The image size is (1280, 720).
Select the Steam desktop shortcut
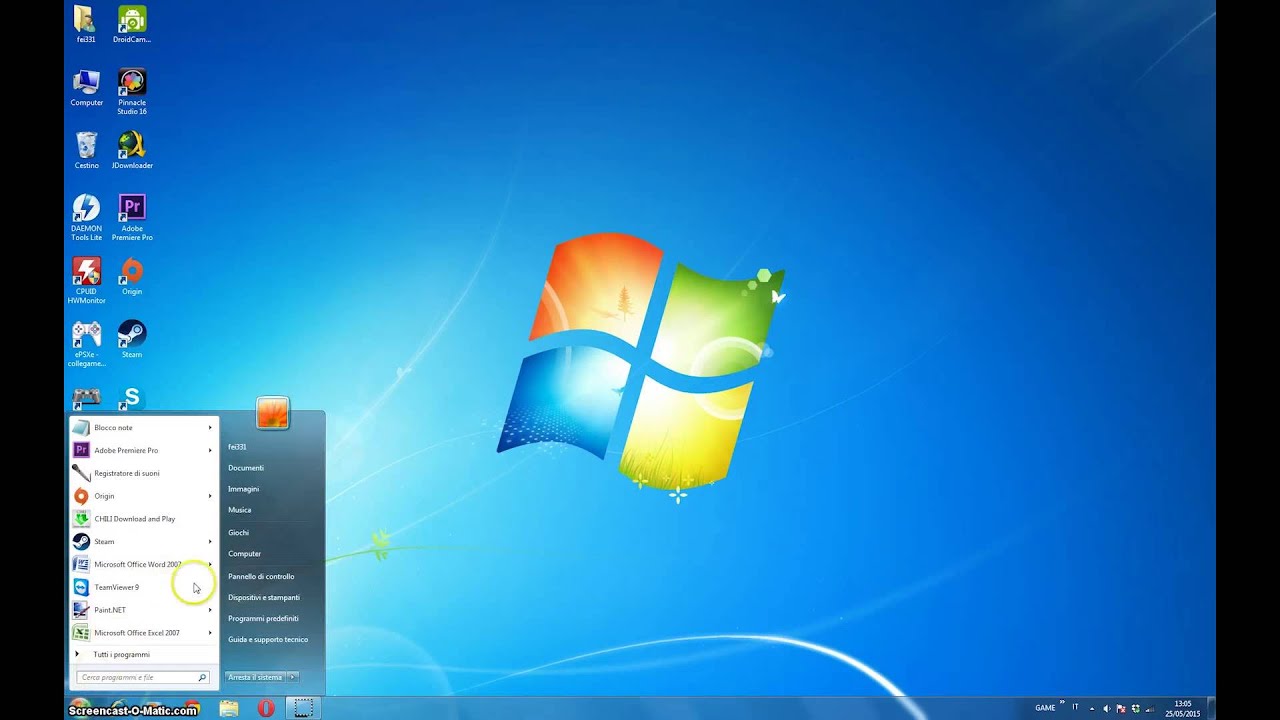(132, 340)
